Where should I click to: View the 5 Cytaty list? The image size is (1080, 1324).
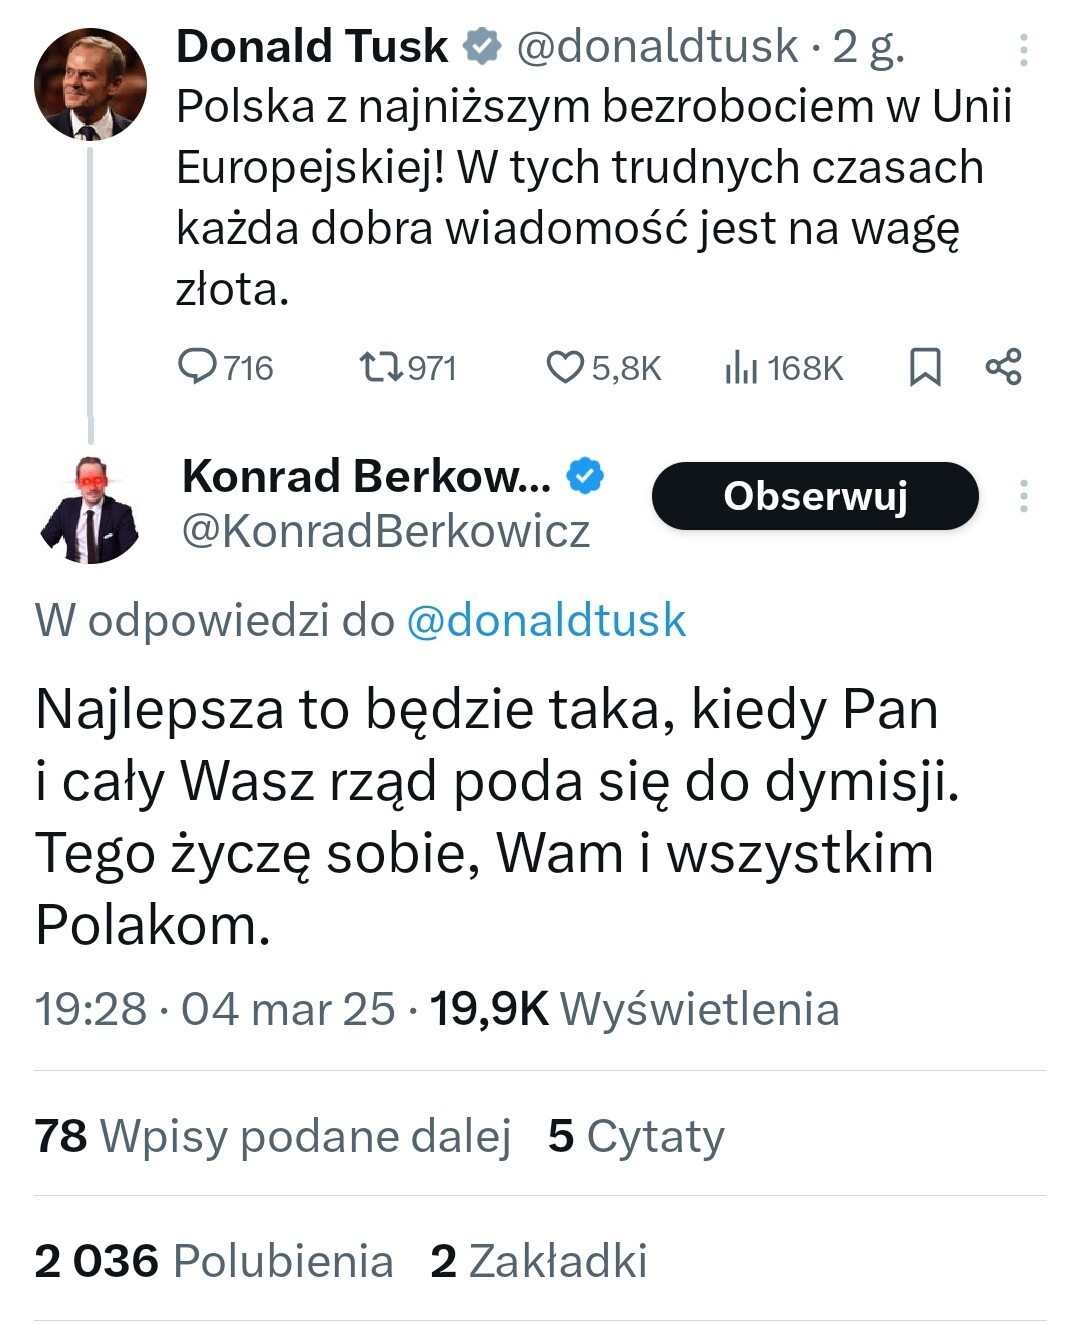click(636, 1136)
